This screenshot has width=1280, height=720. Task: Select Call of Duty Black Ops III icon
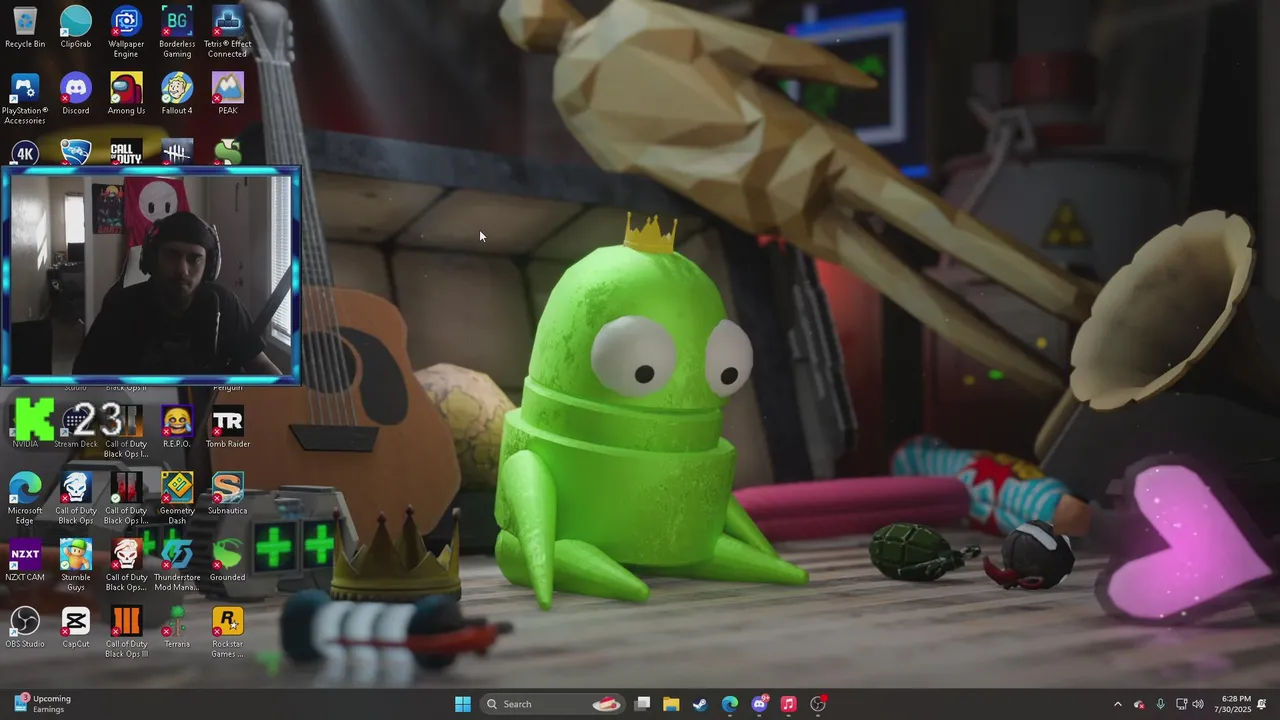(126, 632)
